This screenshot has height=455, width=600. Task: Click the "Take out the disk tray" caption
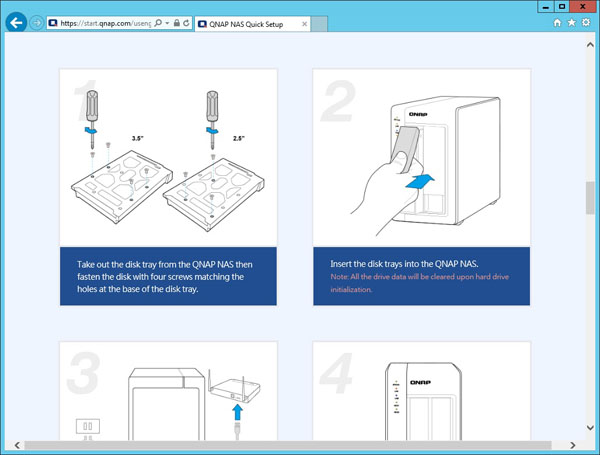[165, 277]
